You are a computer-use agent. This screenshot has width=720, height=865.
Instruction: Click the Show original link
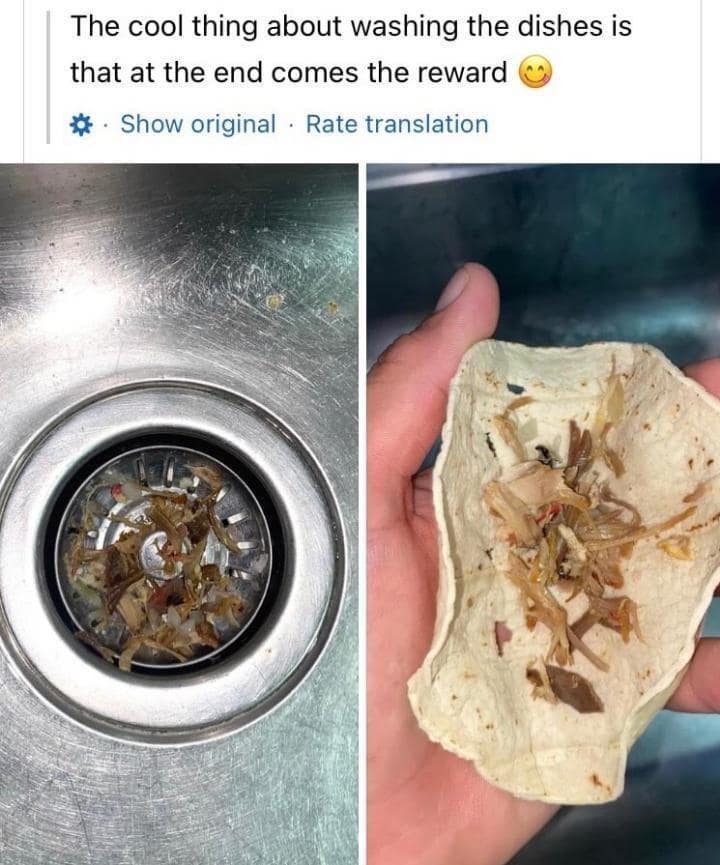click(x=198, y=124)
